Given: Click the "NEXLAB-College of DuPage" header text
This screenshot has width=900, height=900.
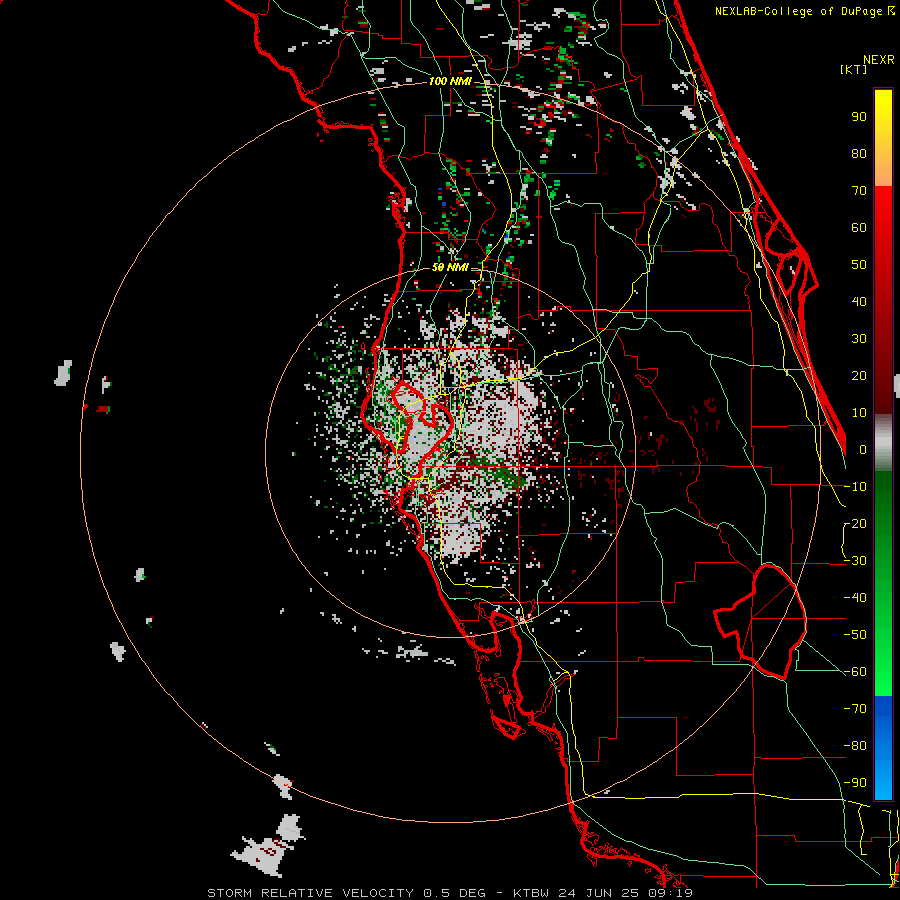Looking at the screenshot, I should tap(798, 11).
